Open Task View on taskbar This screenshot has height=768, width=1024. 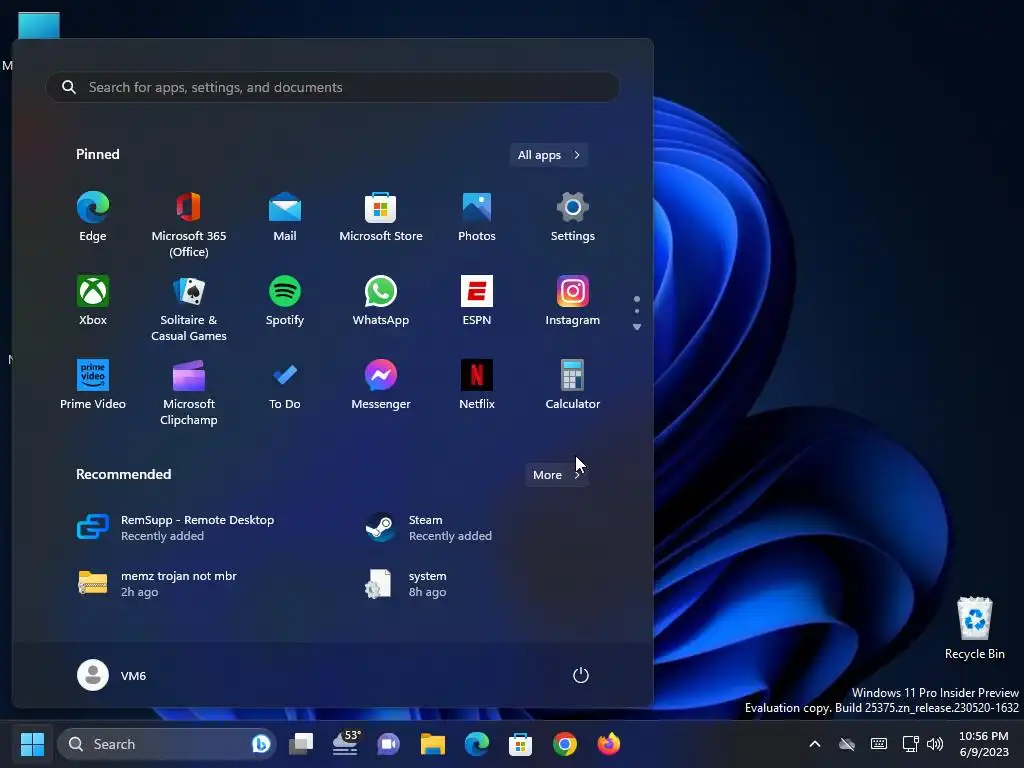[x=301, y=744]
